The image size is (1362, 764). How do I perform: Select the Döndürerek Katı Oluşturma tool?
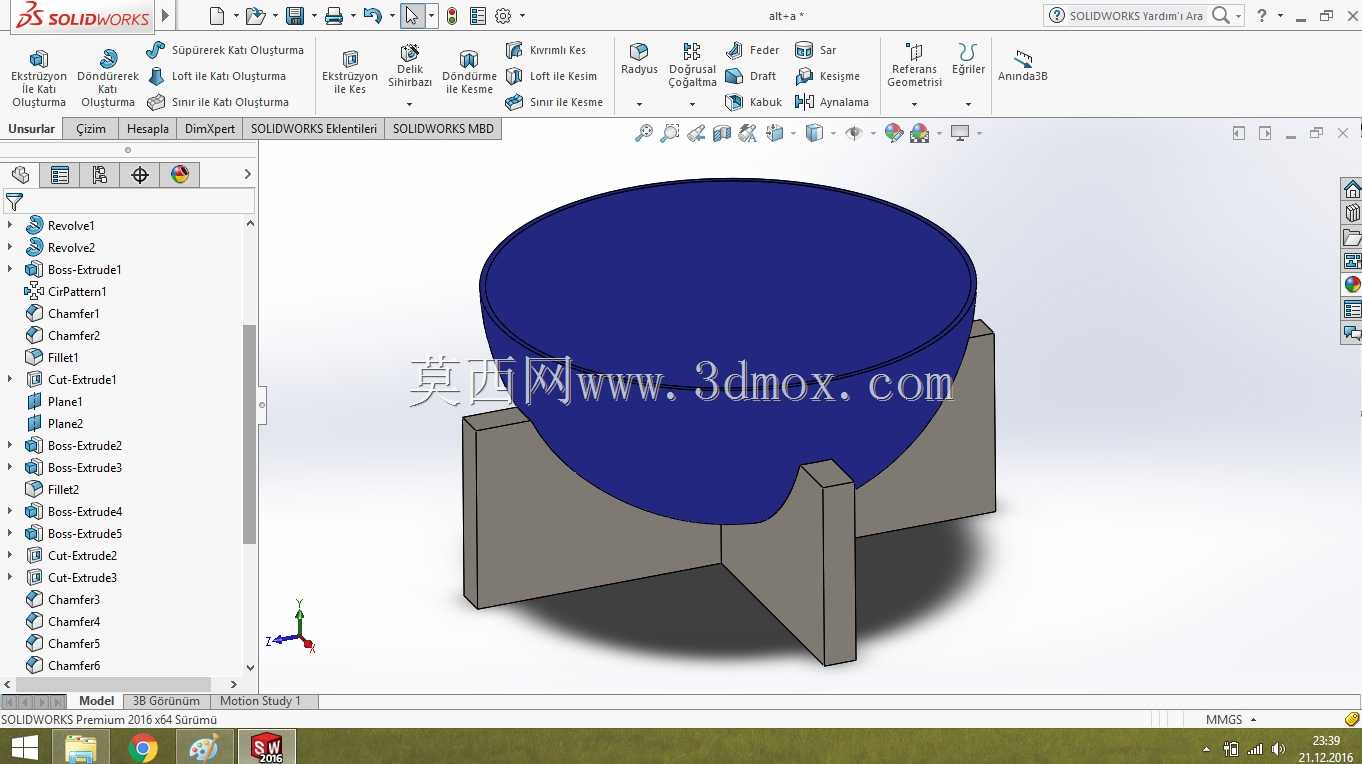108,78
